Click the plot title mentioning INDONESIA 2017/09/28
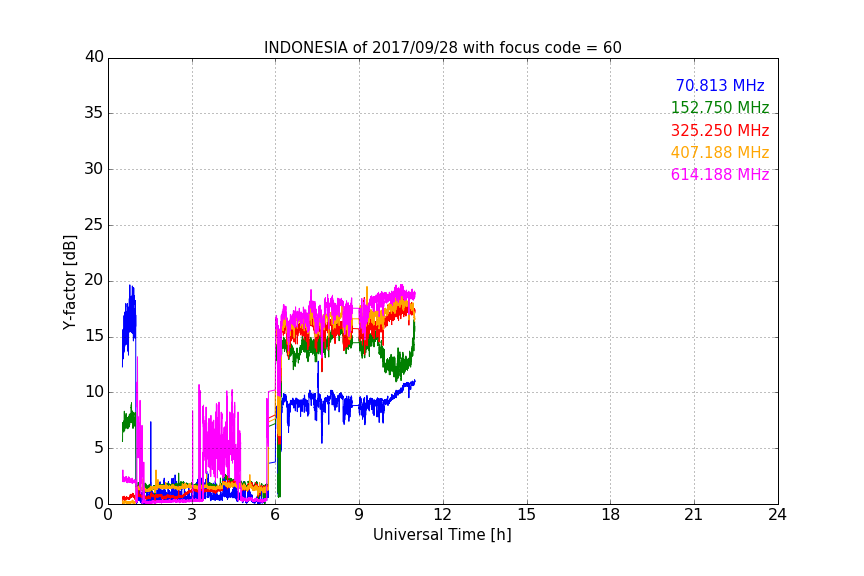 click(x=442, y=48)
